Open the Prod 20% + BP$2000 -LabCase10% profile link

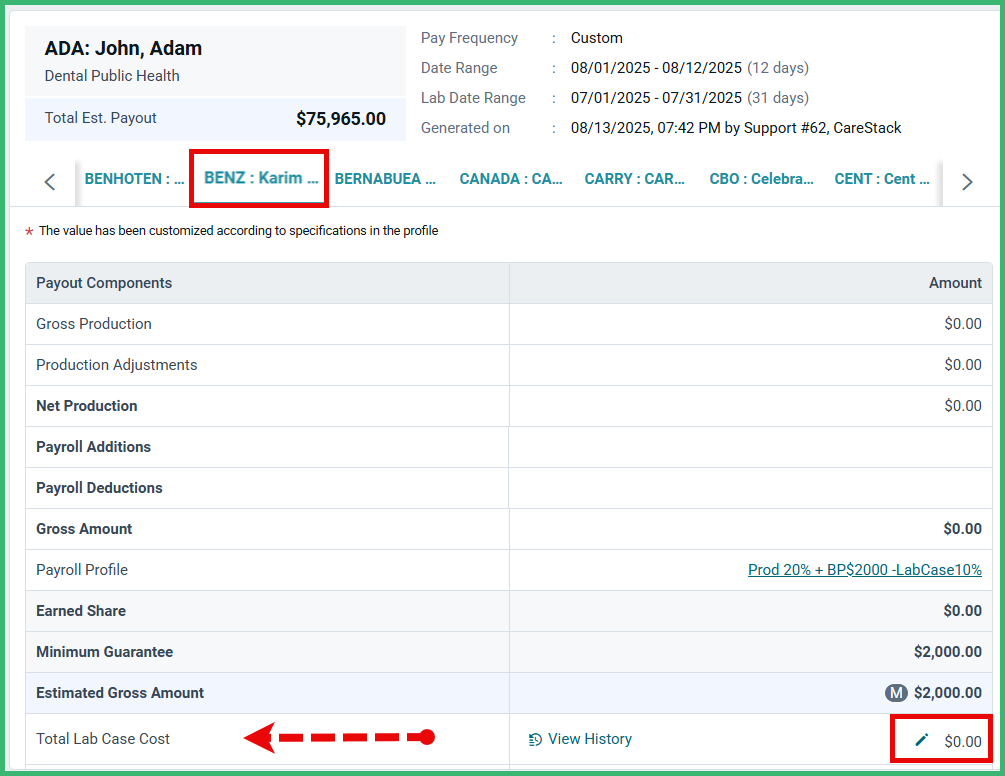(x=865, y=570)
